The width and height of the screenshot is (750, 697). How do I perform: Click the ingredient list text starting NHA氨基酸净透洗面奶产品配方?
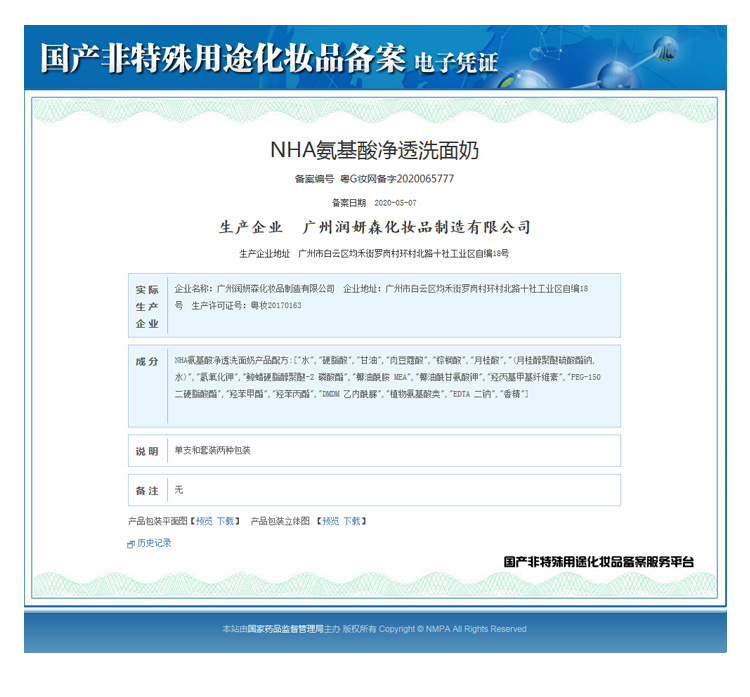387,377
